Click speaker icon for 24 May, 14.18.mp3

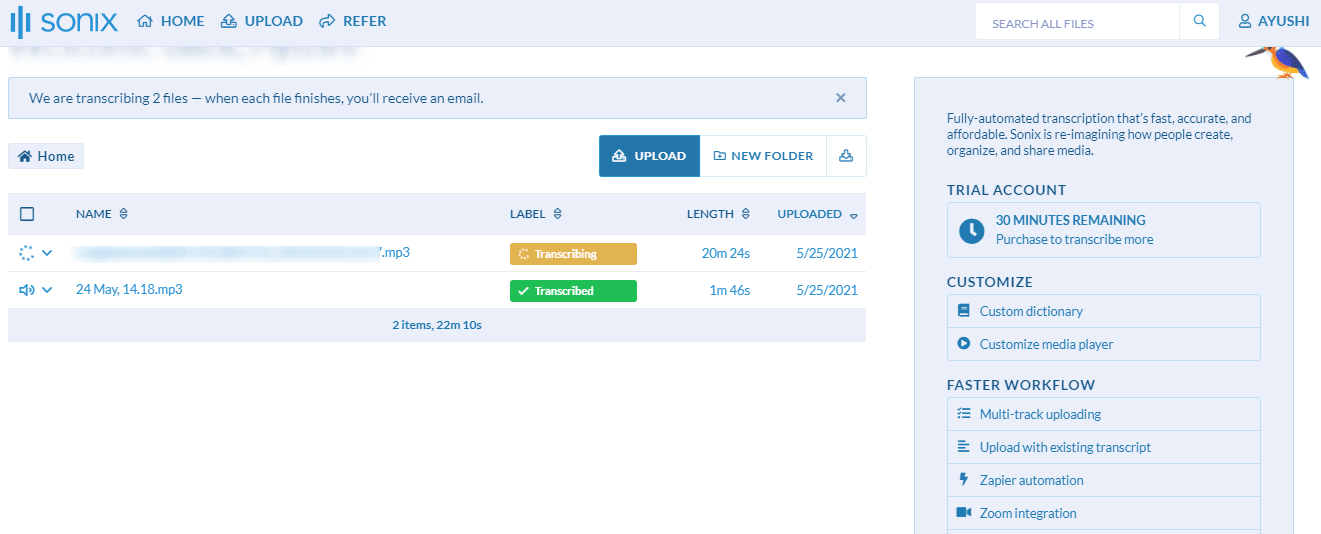pyautogui.click(x=26, y=290)
